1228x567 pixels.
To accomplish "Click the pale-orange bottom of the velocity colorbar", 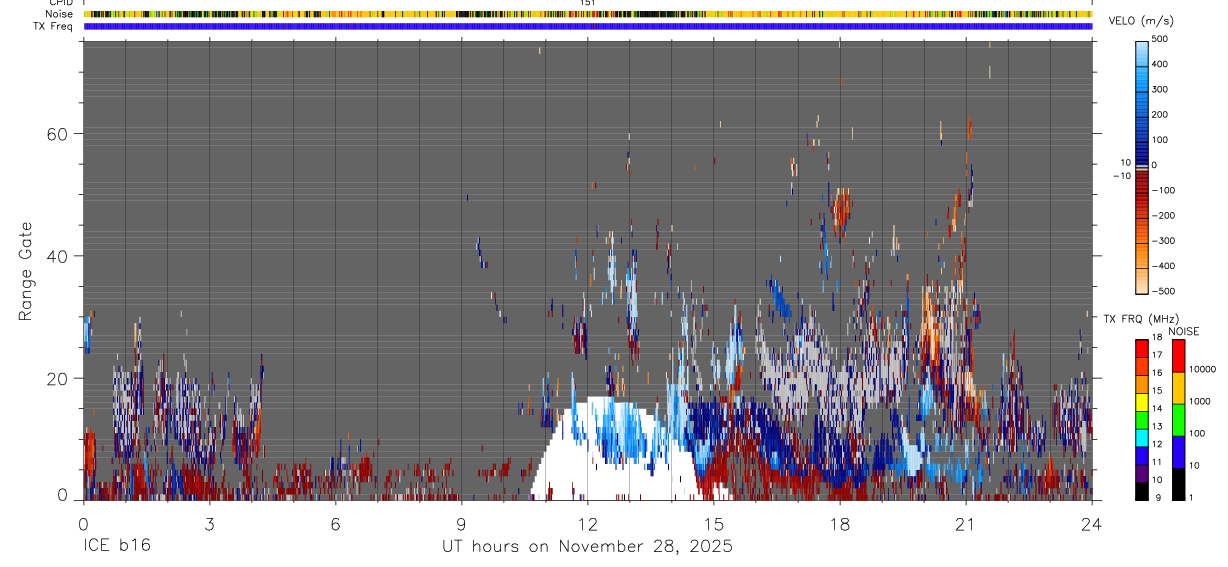I will coord(1142,280).
